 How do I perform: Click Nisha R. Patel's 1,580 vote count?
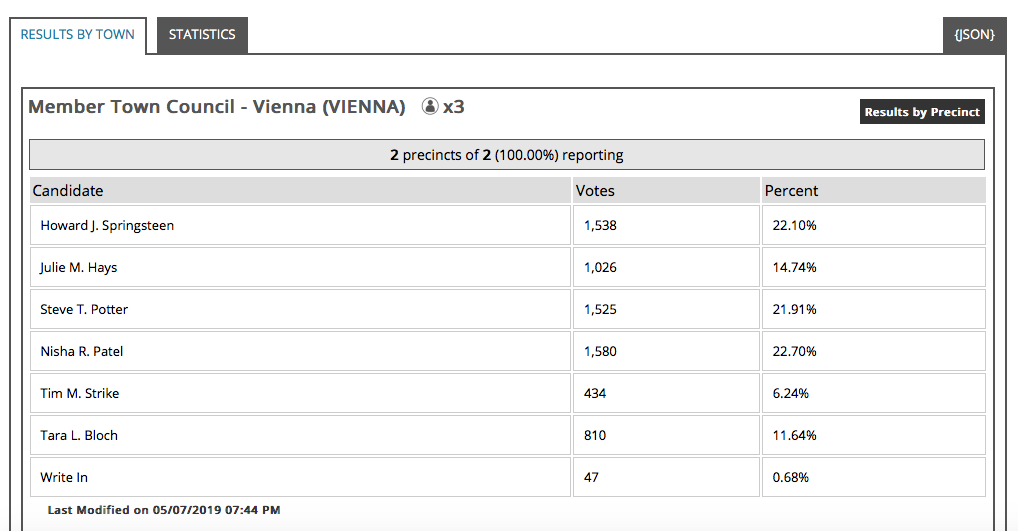[x=601, y=351]
